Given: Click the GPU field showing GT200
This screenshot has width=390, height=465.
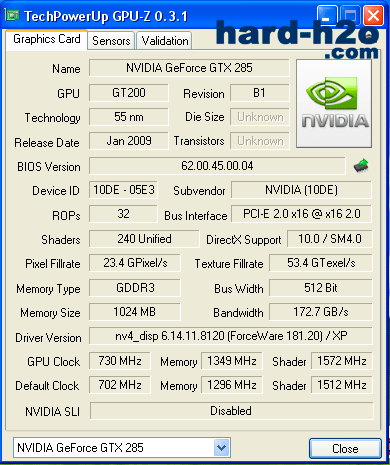Looking at the screenshot, I should [129, 93].
